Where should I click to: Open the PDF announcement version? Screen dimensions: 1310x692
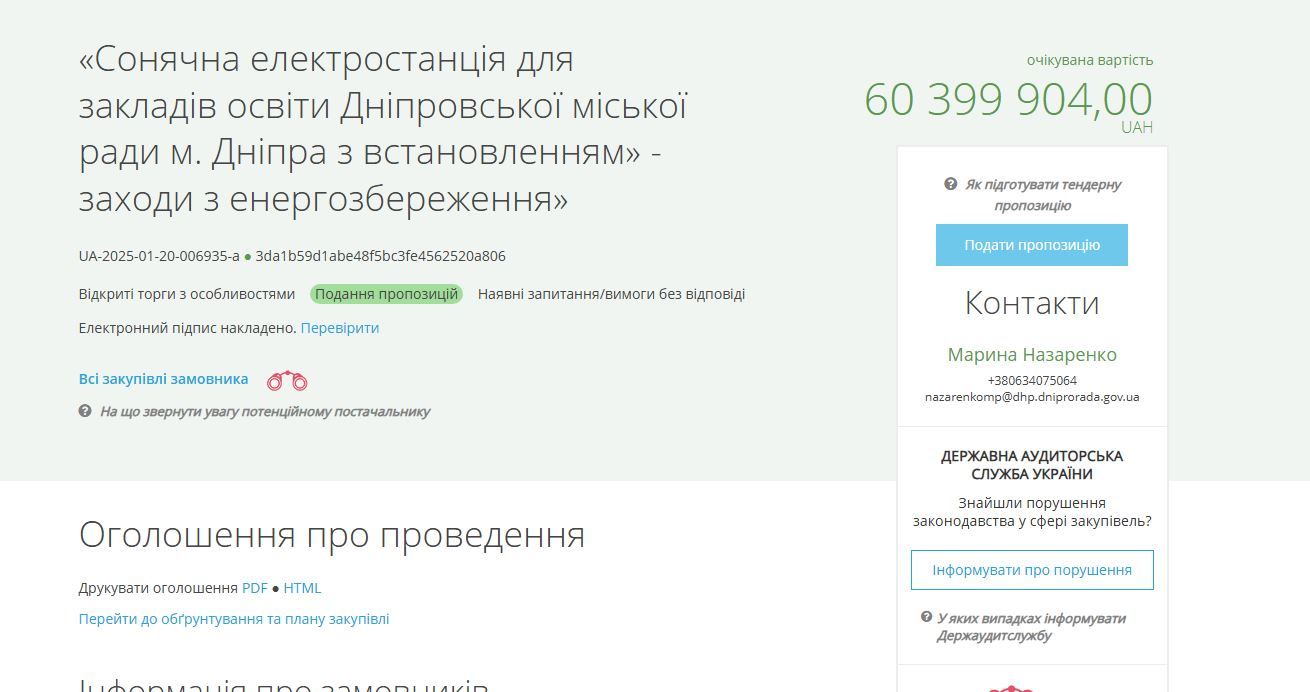click(256, 587)
